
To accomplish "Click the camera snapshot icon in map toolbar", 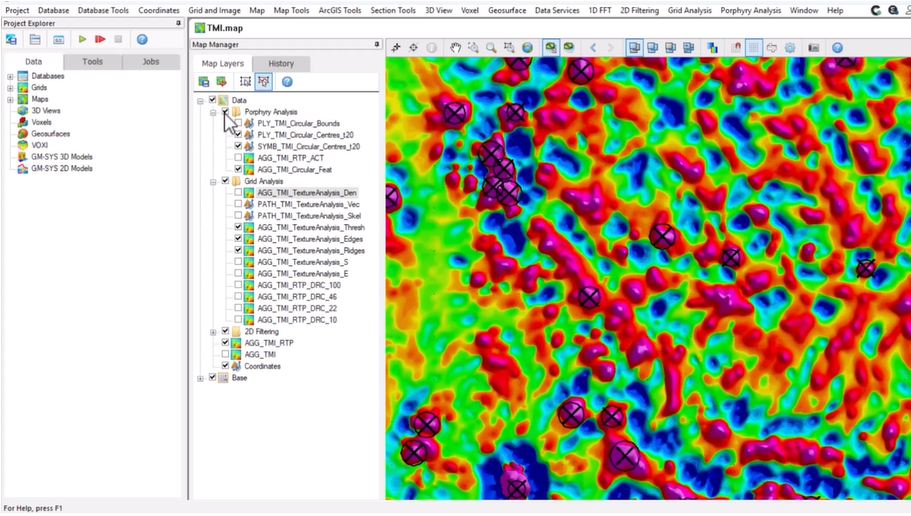I will tap(813, 48).
